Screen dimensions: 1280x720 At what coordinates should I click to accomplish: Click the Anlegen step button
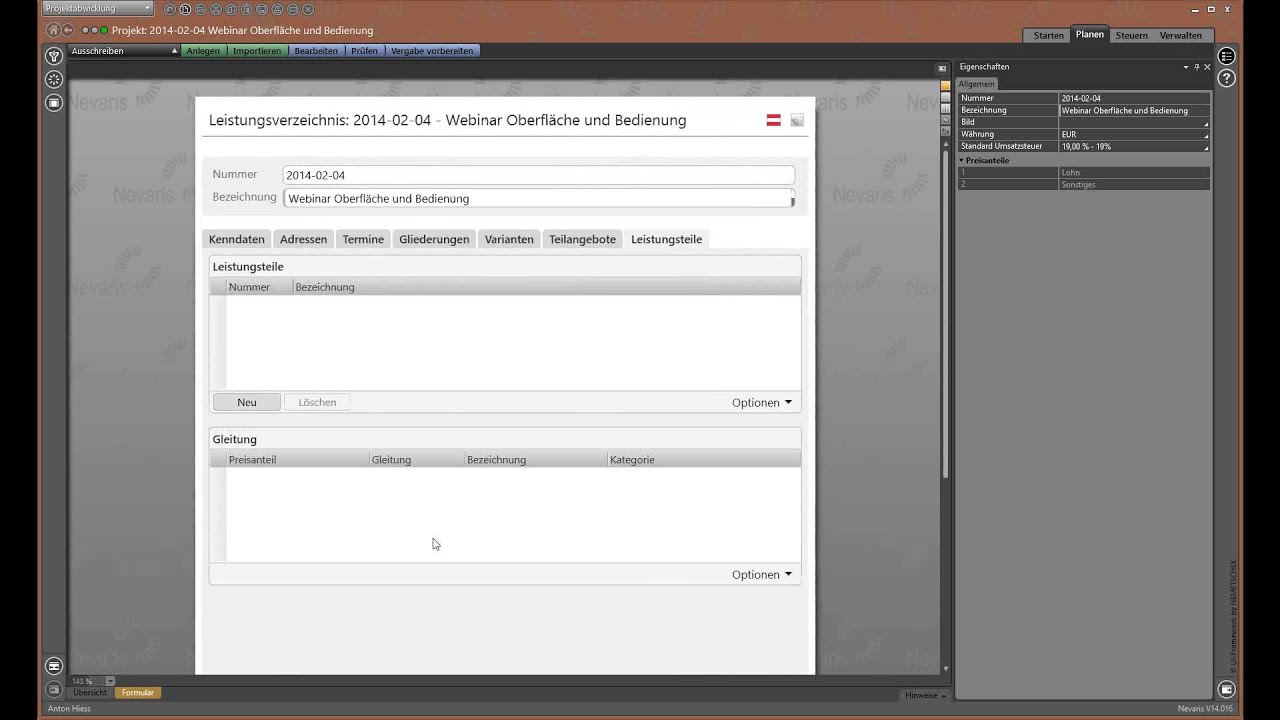203,51
